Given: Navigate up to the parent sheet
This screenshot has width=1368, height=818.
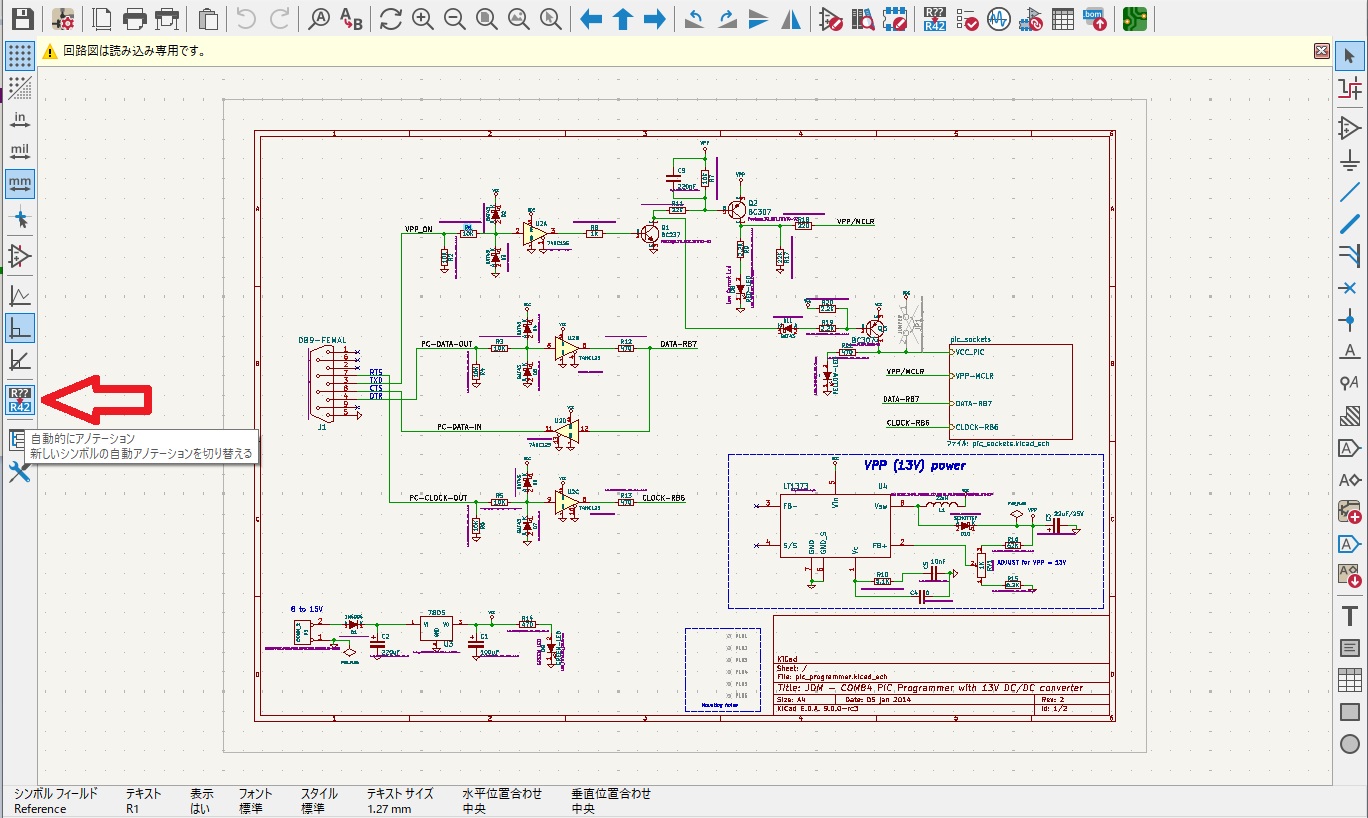Looking at the screenshot, I should point(622,18).
